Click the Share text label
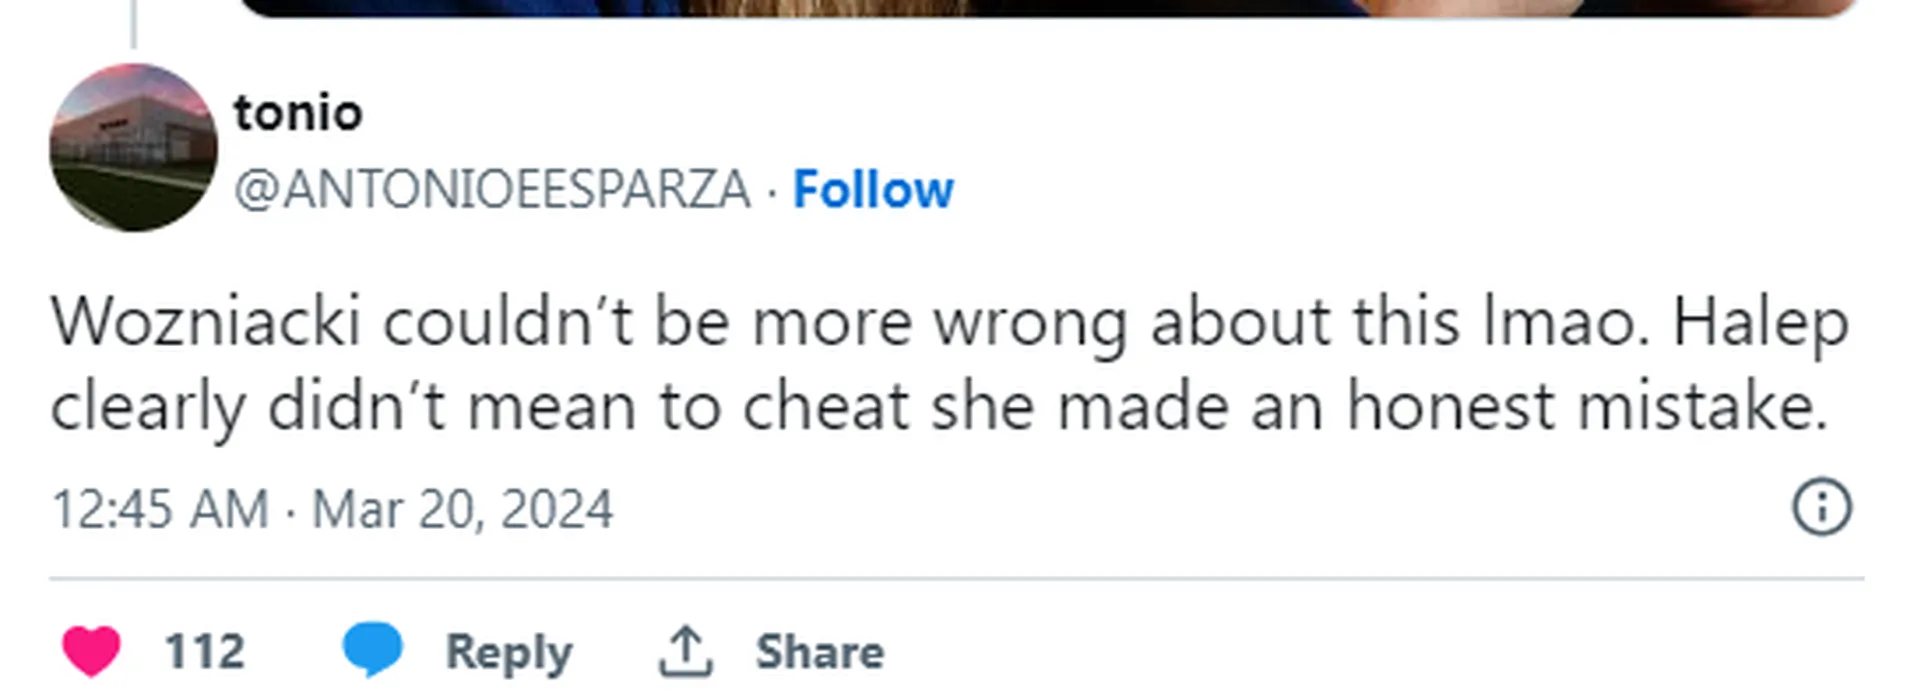This screenshot has width=1914, height=700. pos(819,652)
